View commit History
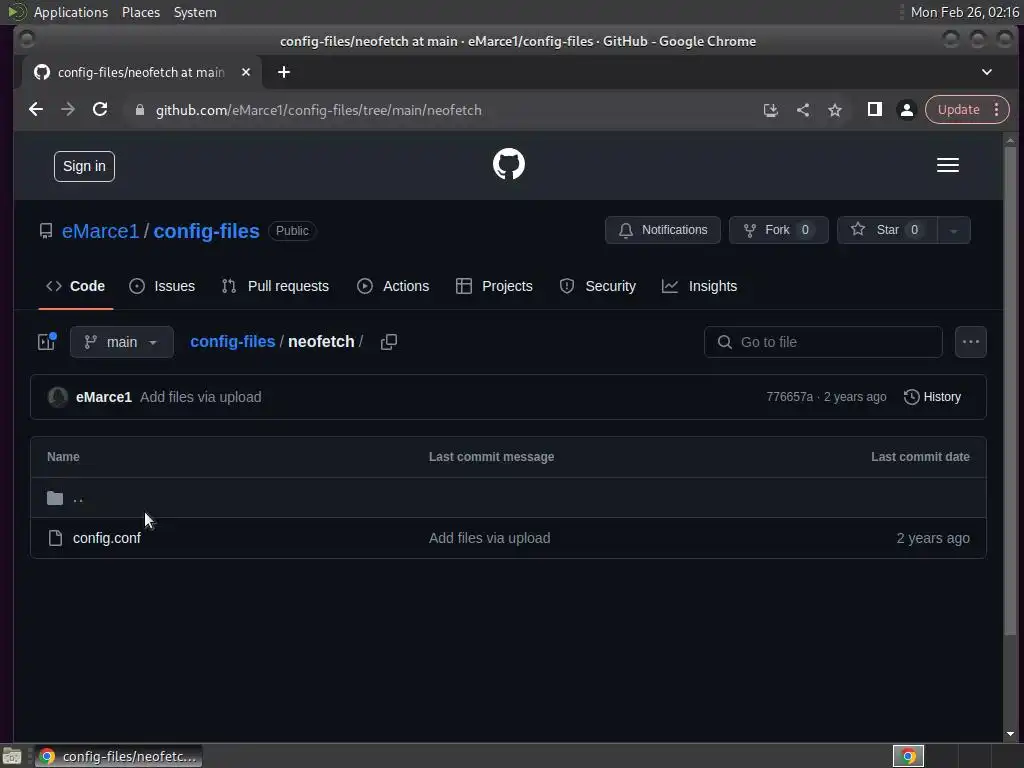Viewport: 1024px width, 768px height. click(932, 396)
